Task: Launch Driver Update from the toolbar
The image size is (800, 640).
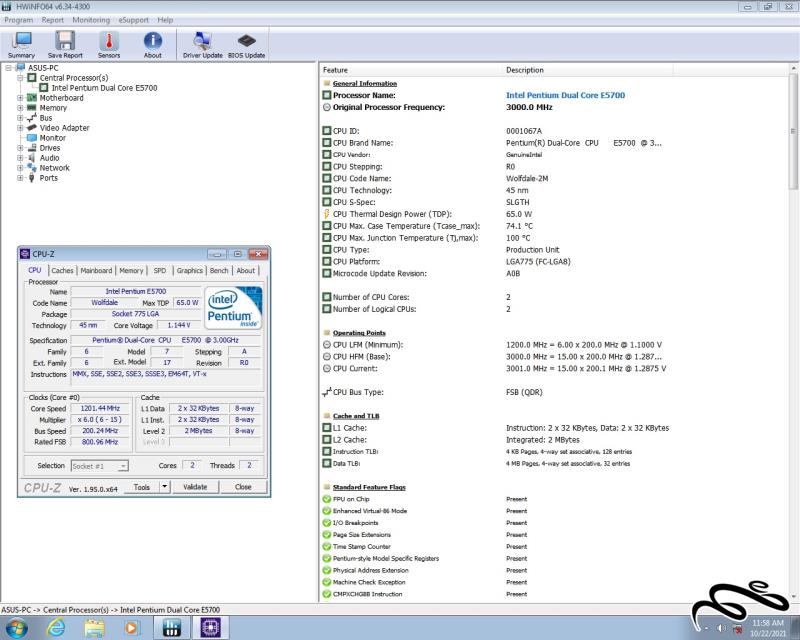Action: (x=203, y=44)
